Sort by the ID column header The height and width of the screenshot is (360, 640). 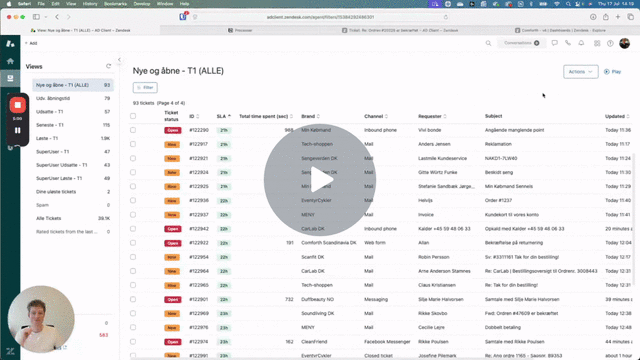tap(194, 116)
